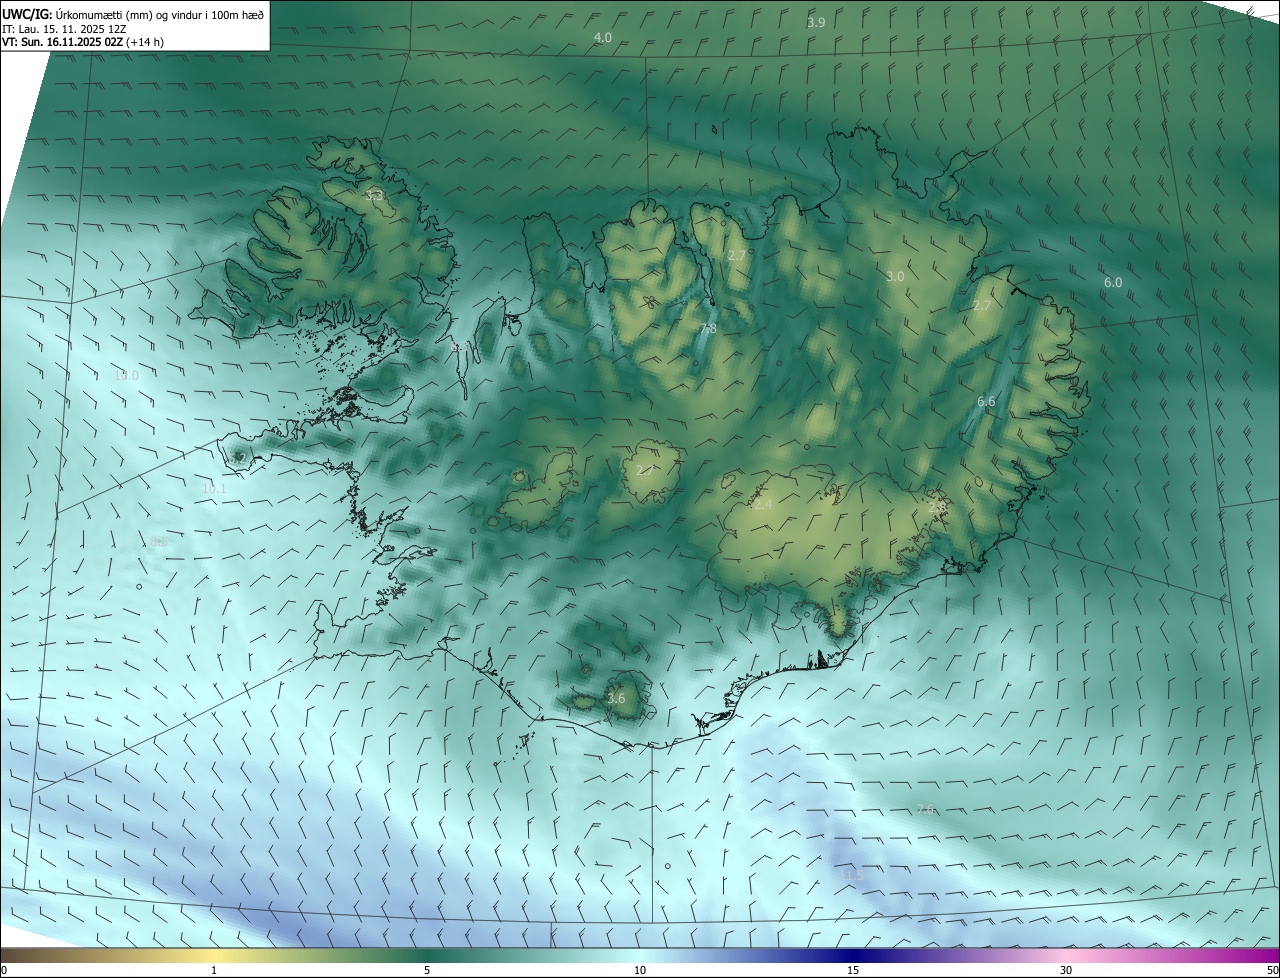
Task: Click the 11.5 value over the sea
Action: point(851,875)
